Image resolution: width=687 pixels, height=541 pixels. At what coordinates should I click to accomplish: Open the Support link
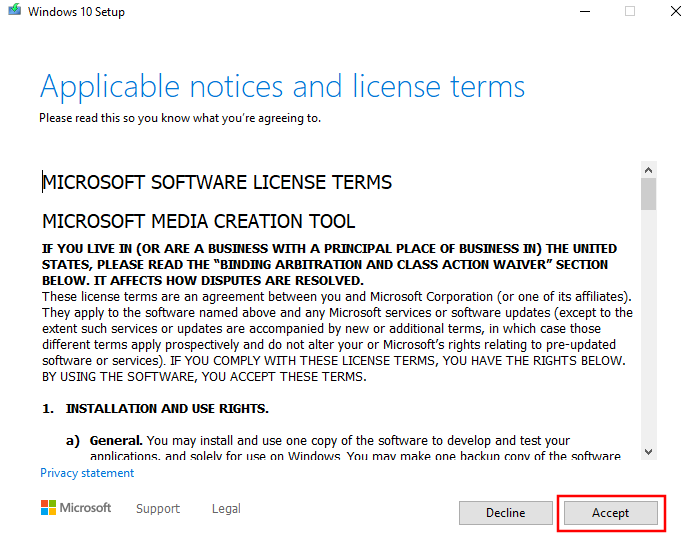pyautogui.click(x=158, y=508)
